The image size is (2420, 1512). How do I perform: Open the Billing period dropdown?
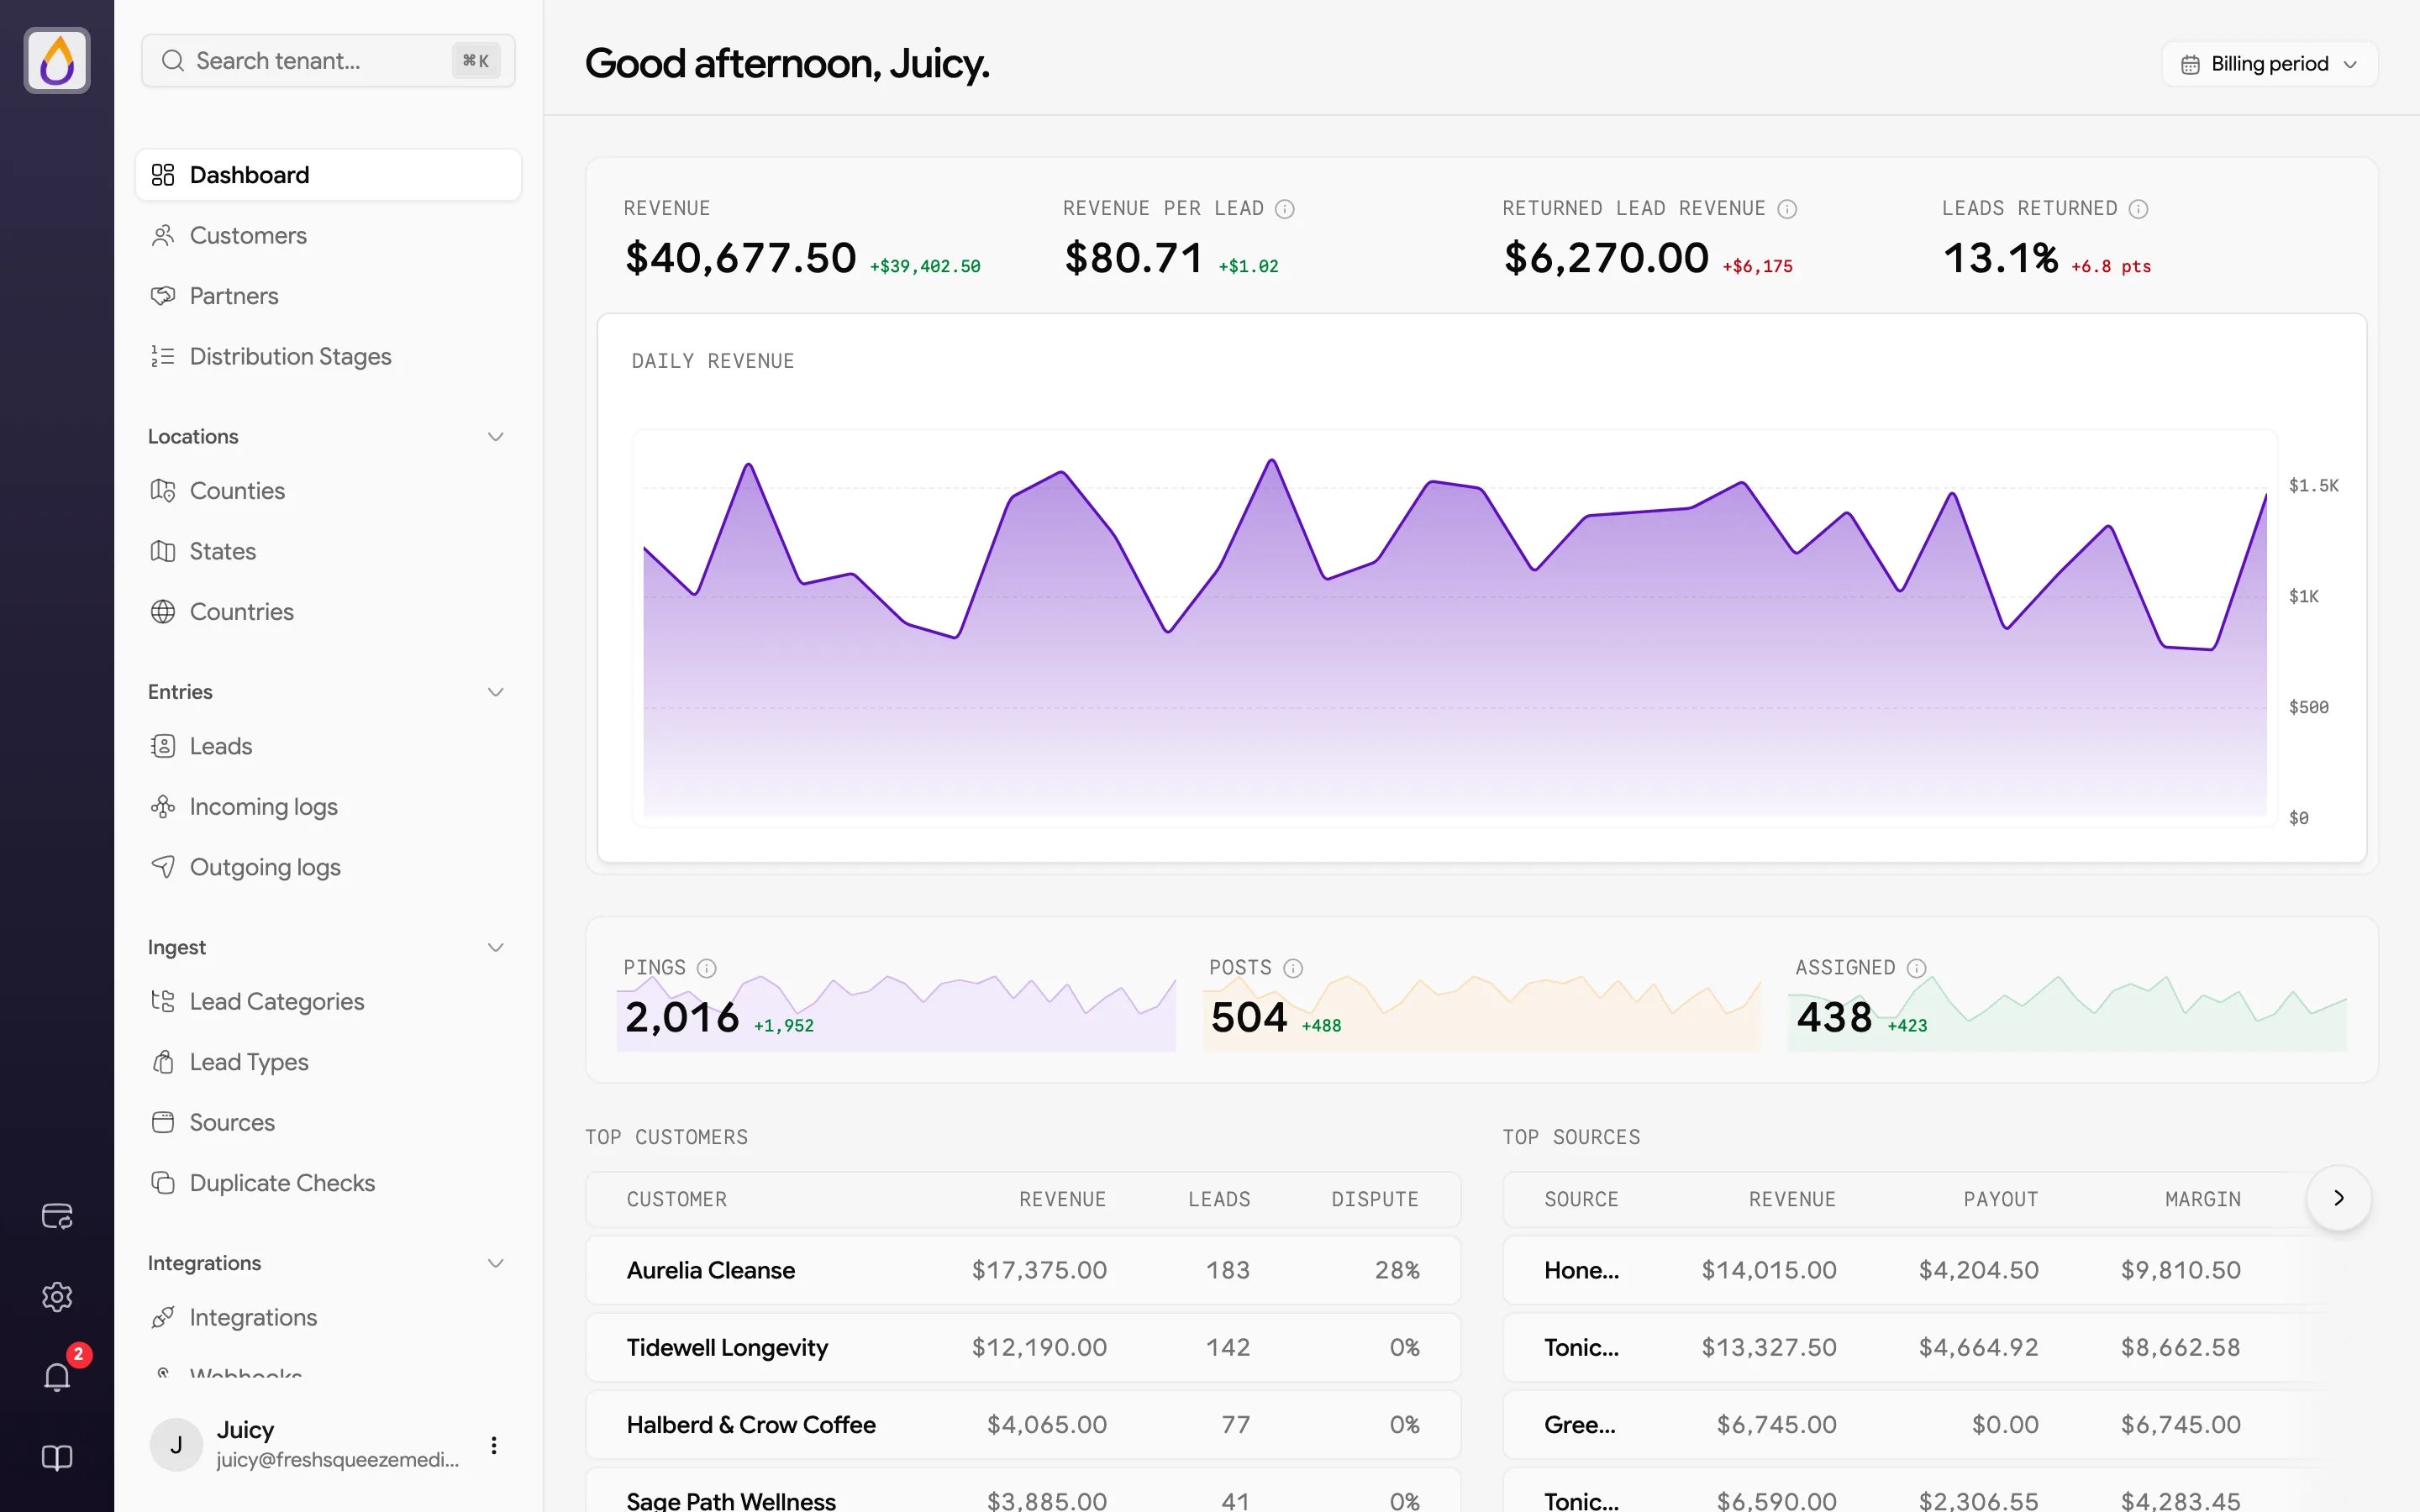(2269, 64)
